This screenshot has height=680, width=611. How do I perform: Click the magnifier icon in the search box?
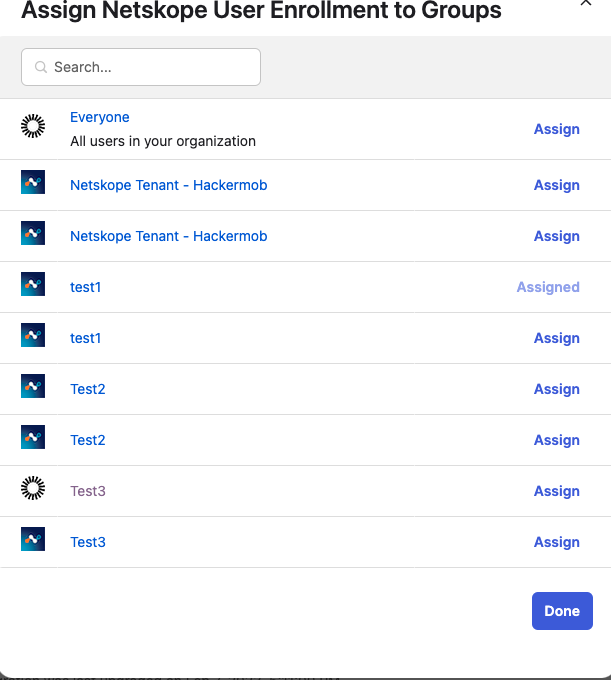pos(41,67)
